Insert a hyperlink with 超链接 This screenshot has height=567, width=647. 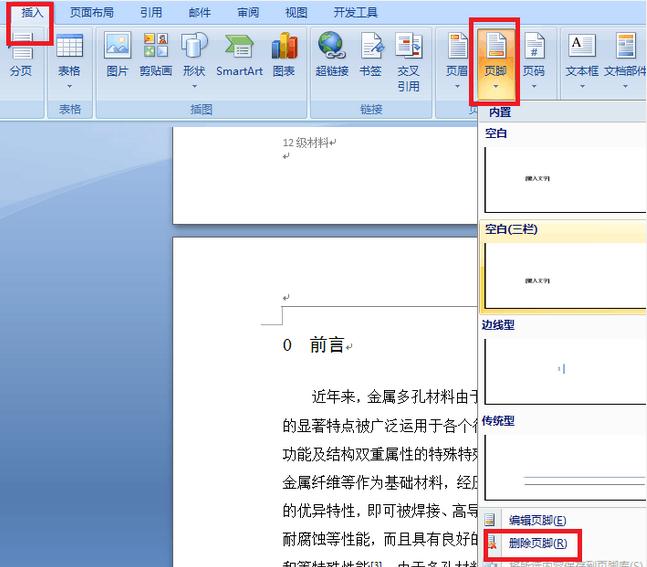[332, 54]
